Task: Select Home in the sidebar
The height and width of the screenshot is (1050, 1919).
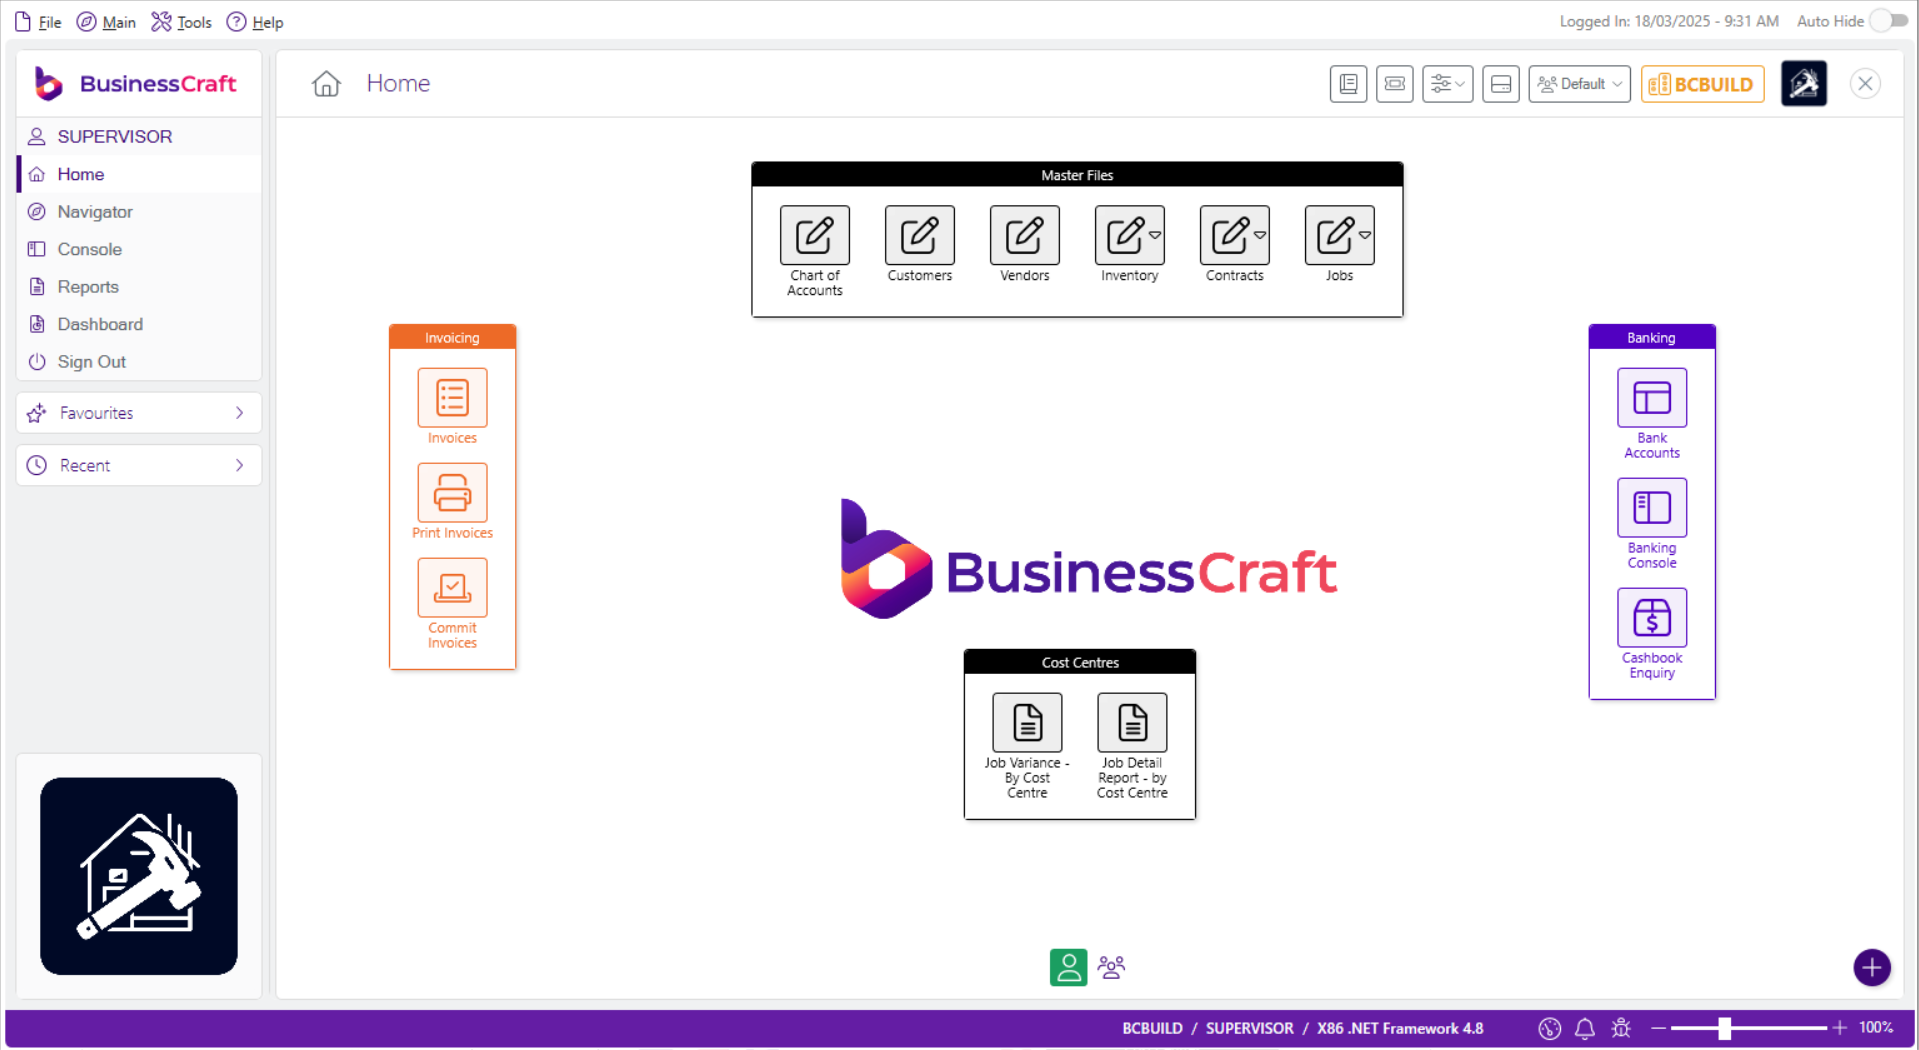Action: 139,174
